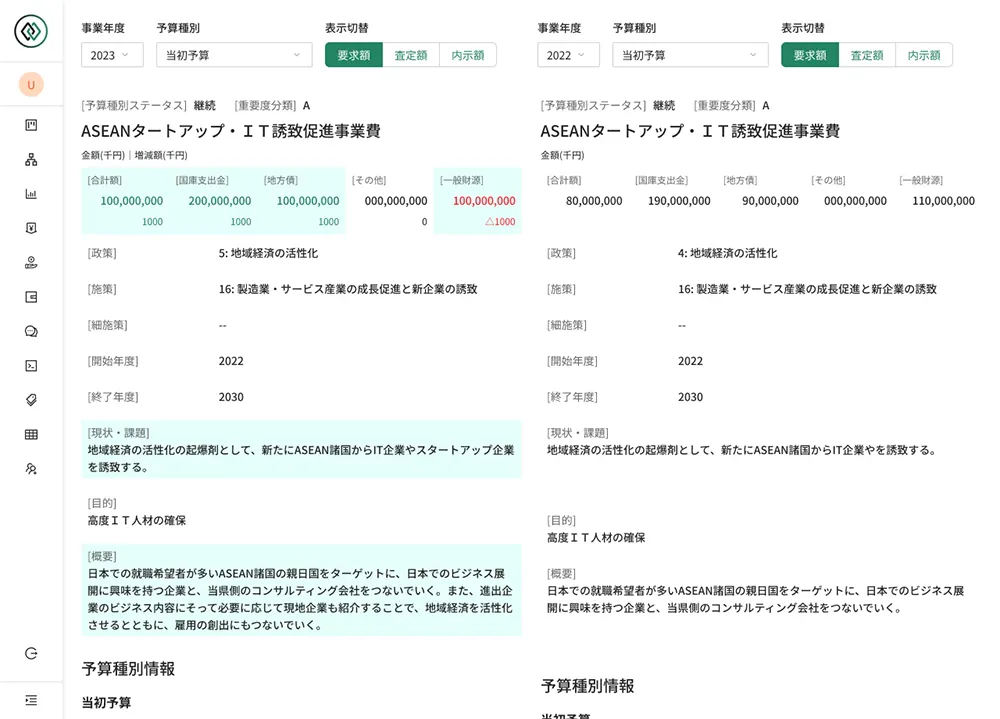Select 要求額 in the left 表示切替 group

(352, 55)
